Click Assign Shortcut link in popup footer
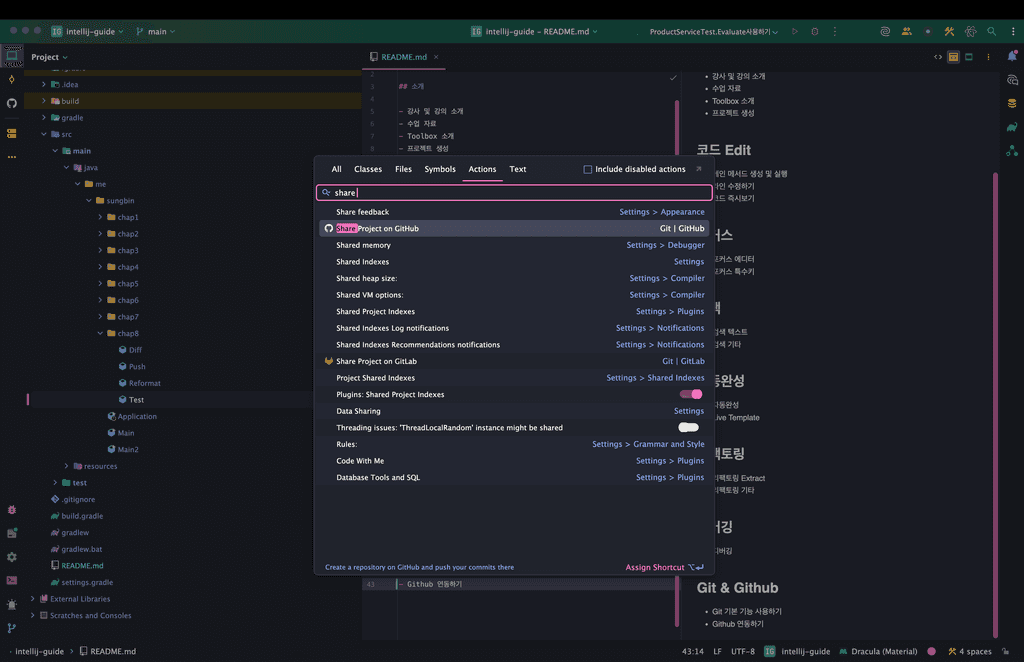The height and width of the screenshot is (662, 1024). tap(655, 567)
